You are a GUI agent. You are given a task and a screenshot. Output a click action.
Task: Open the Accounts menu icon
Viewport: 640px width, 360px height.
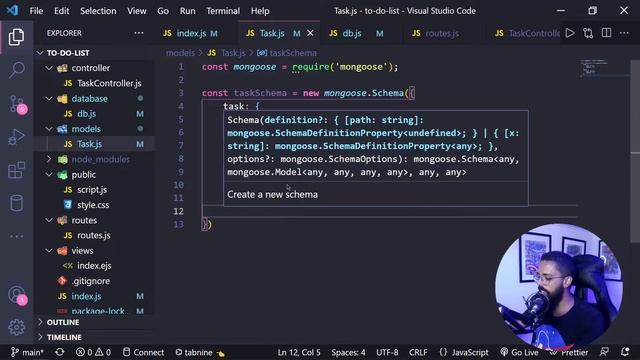click(17, 295)
